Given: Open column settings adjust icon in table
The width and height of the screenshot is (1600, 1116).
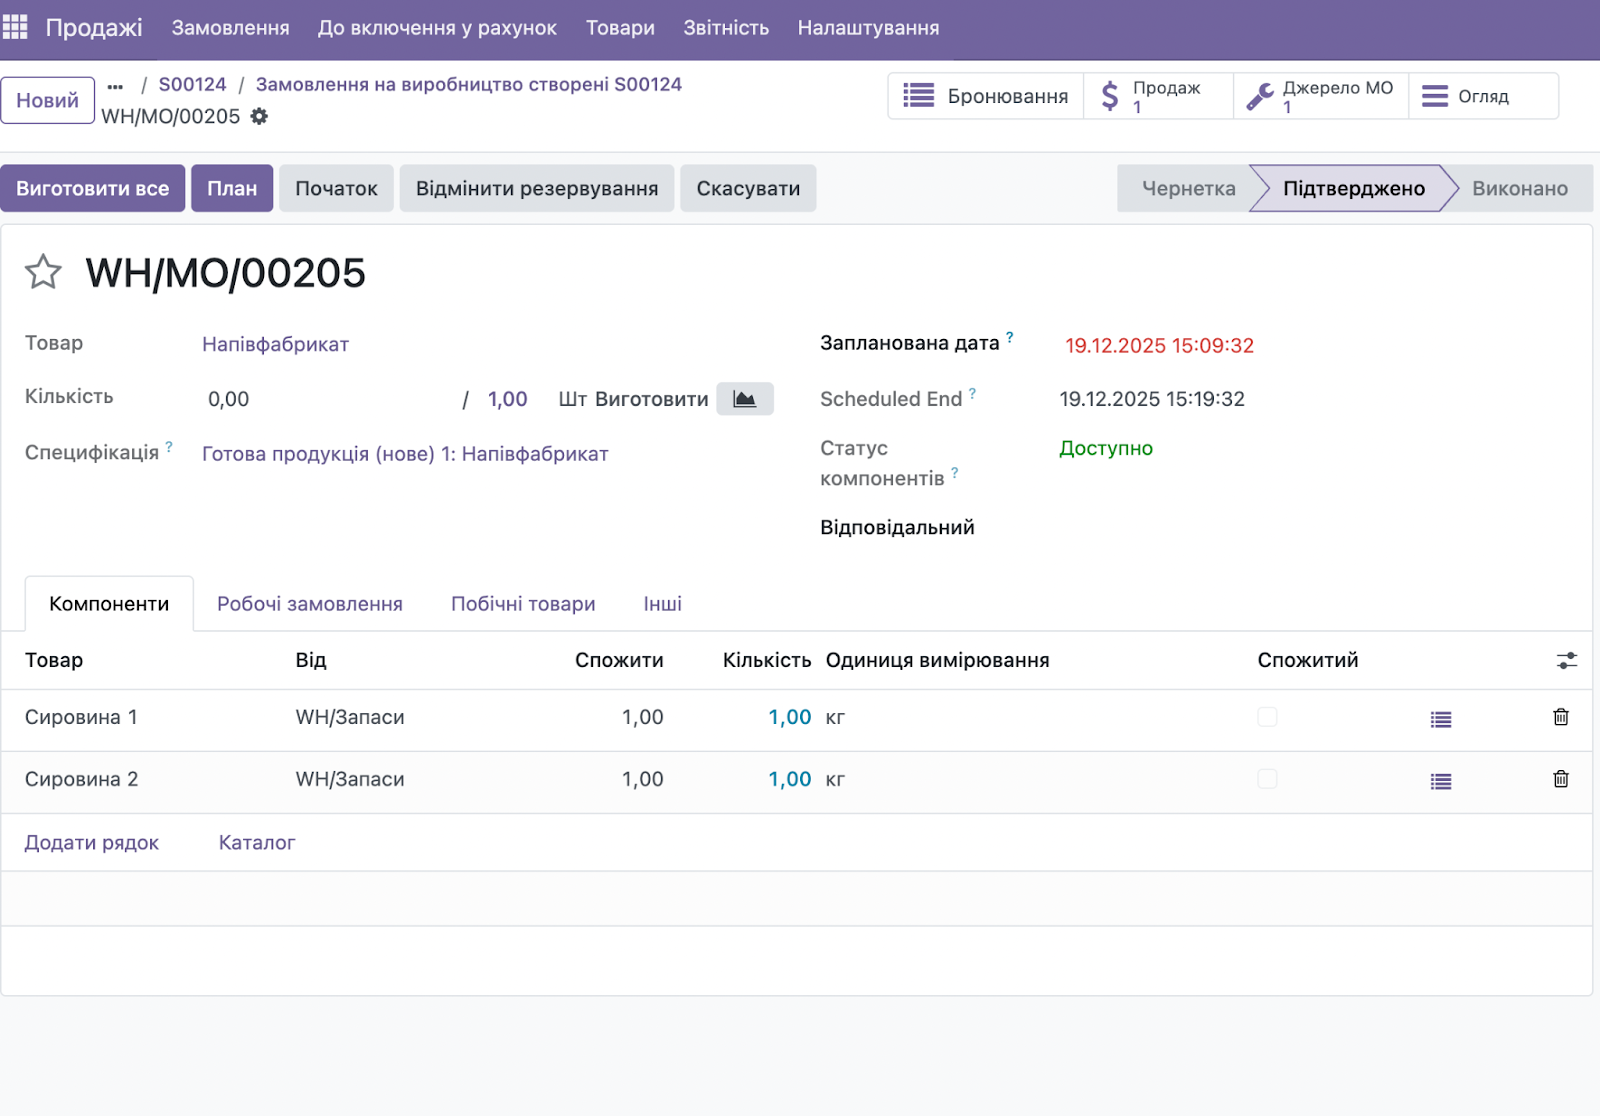Looking at the screenshot, I should click(x=1566, y=661).
